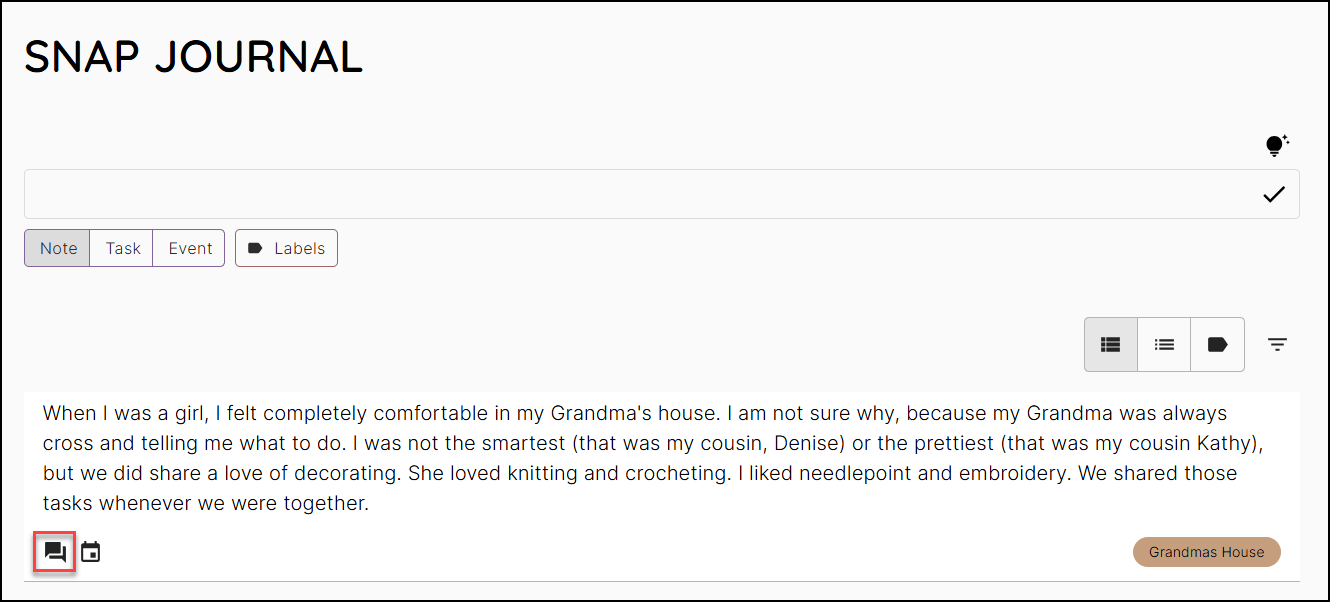Image resolution: width=1330 pixels, height=602 pixels.
Task: Click the lightbulb writing prompt icon
Action: pyautogui.click(x=1275, y=146)
